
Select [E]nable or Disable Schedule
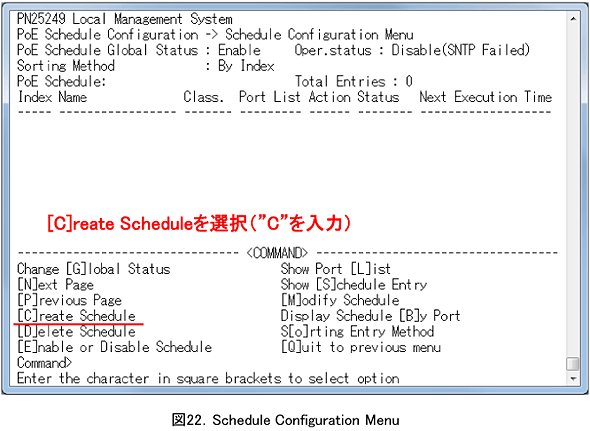(x=114, y=347)
